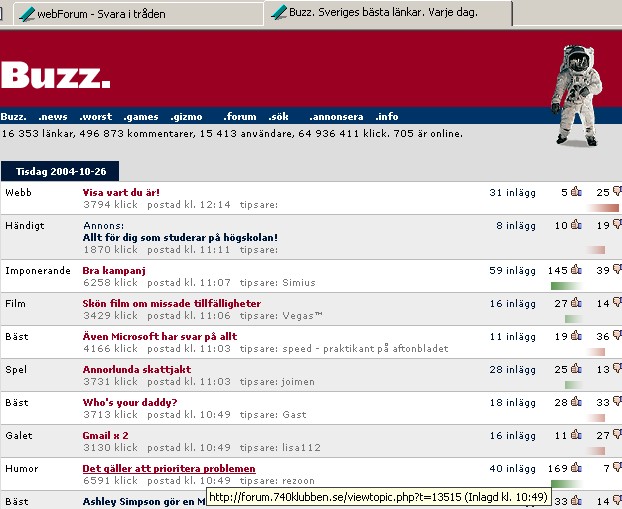
Task: Click thumbs-down icon for 'Det gäller att prioritera'
Action: [x=617, y=468]
